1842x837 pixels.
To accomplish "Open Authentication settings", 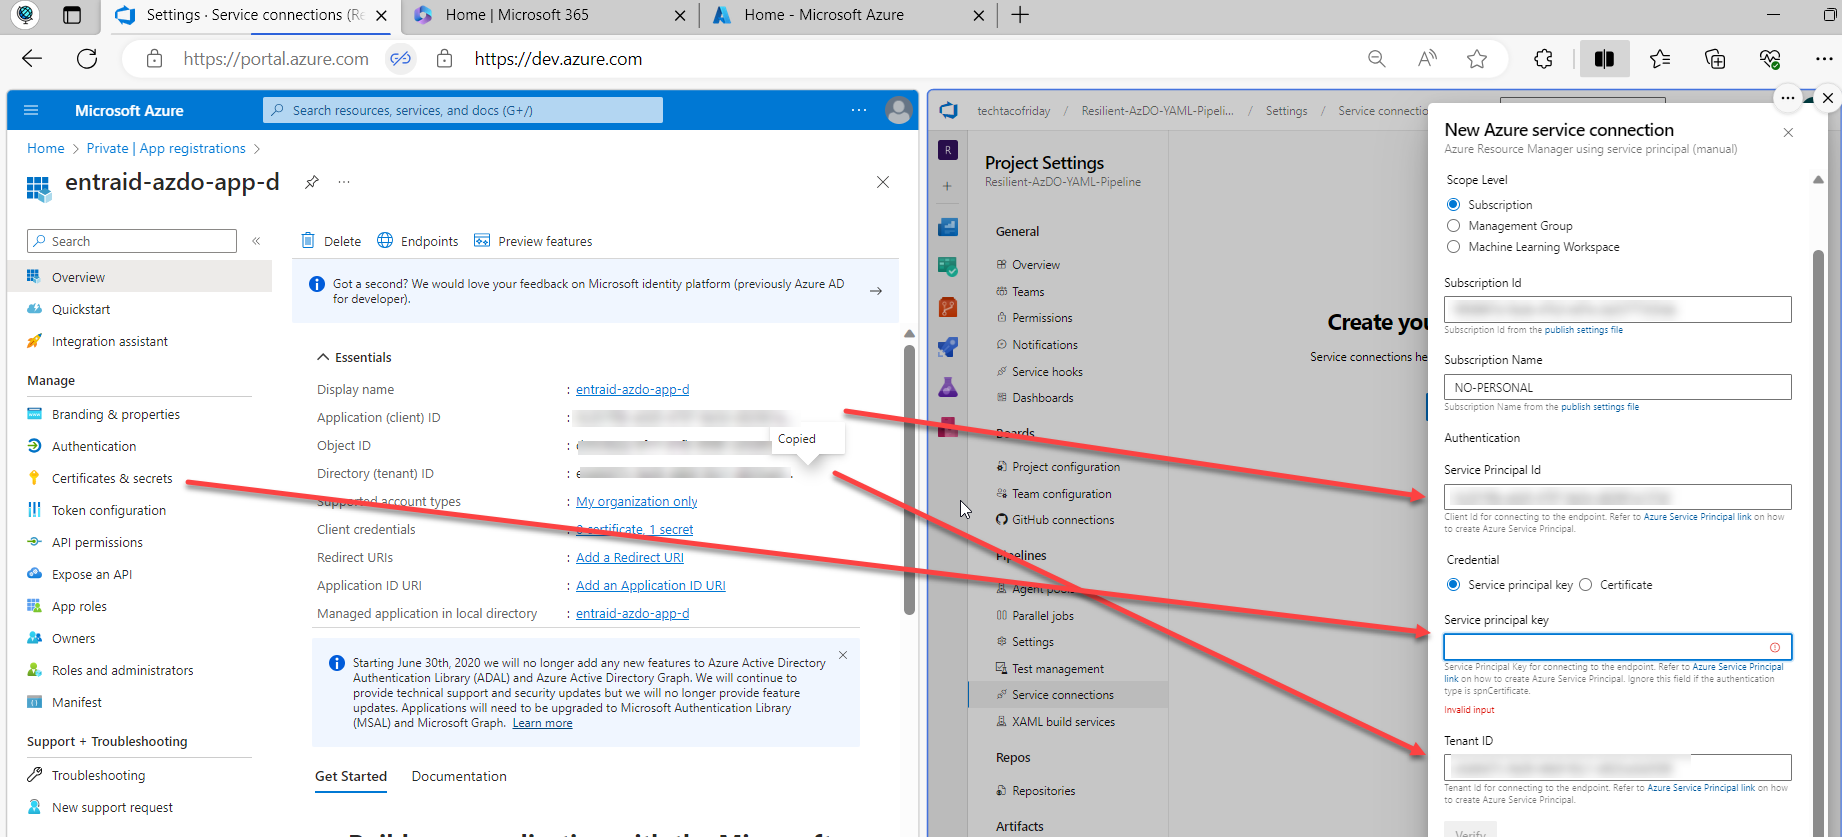I will click(94, 446).
